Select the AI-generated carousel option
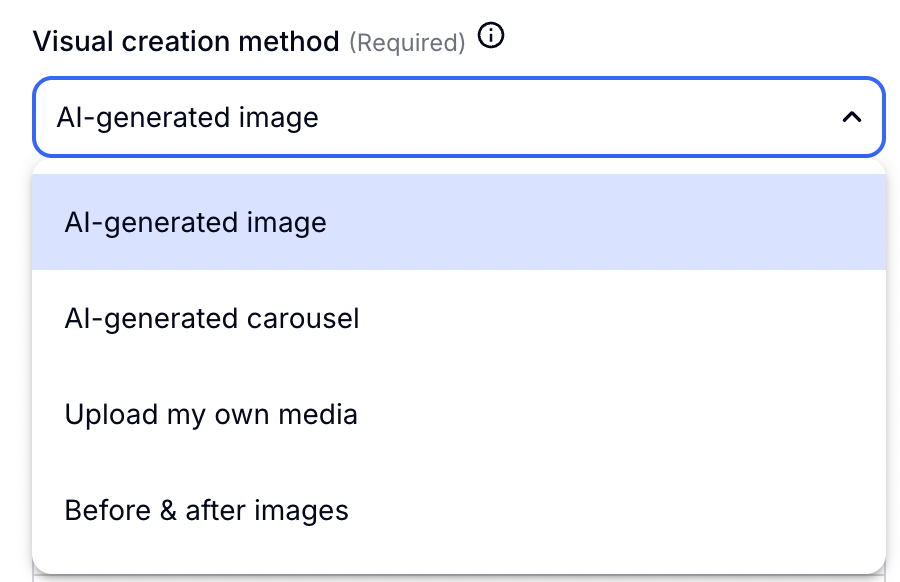Screen dimensions: 900x582 (211, 319)
